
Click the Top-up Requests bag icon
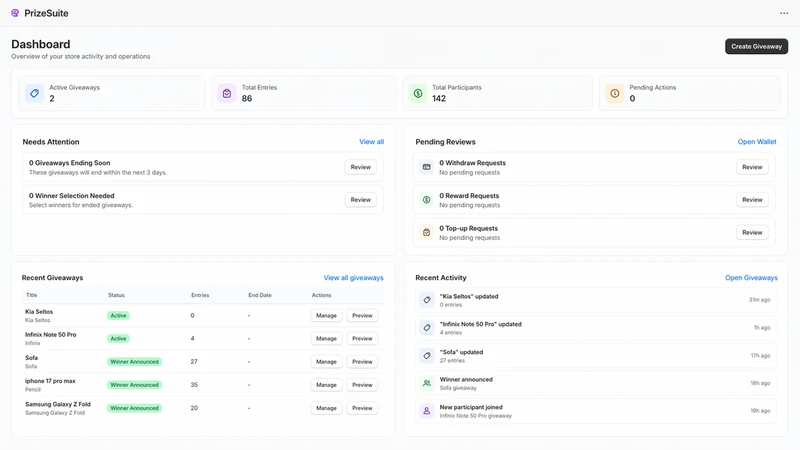(427, 232)
